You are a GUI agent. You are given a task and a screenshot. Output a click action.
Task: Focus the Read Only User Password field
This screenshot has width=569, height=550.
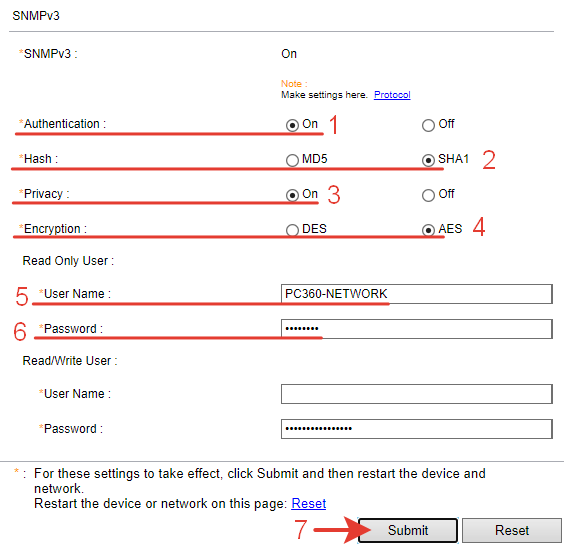coord(417,329)
